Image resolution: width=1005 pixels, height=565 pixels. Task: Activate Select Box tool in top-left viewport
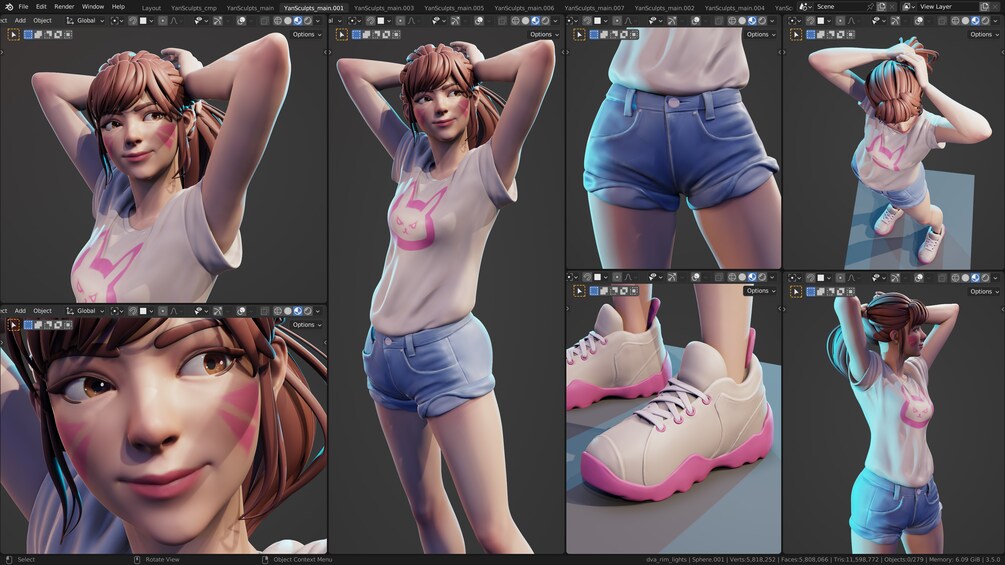pos(13,35)
